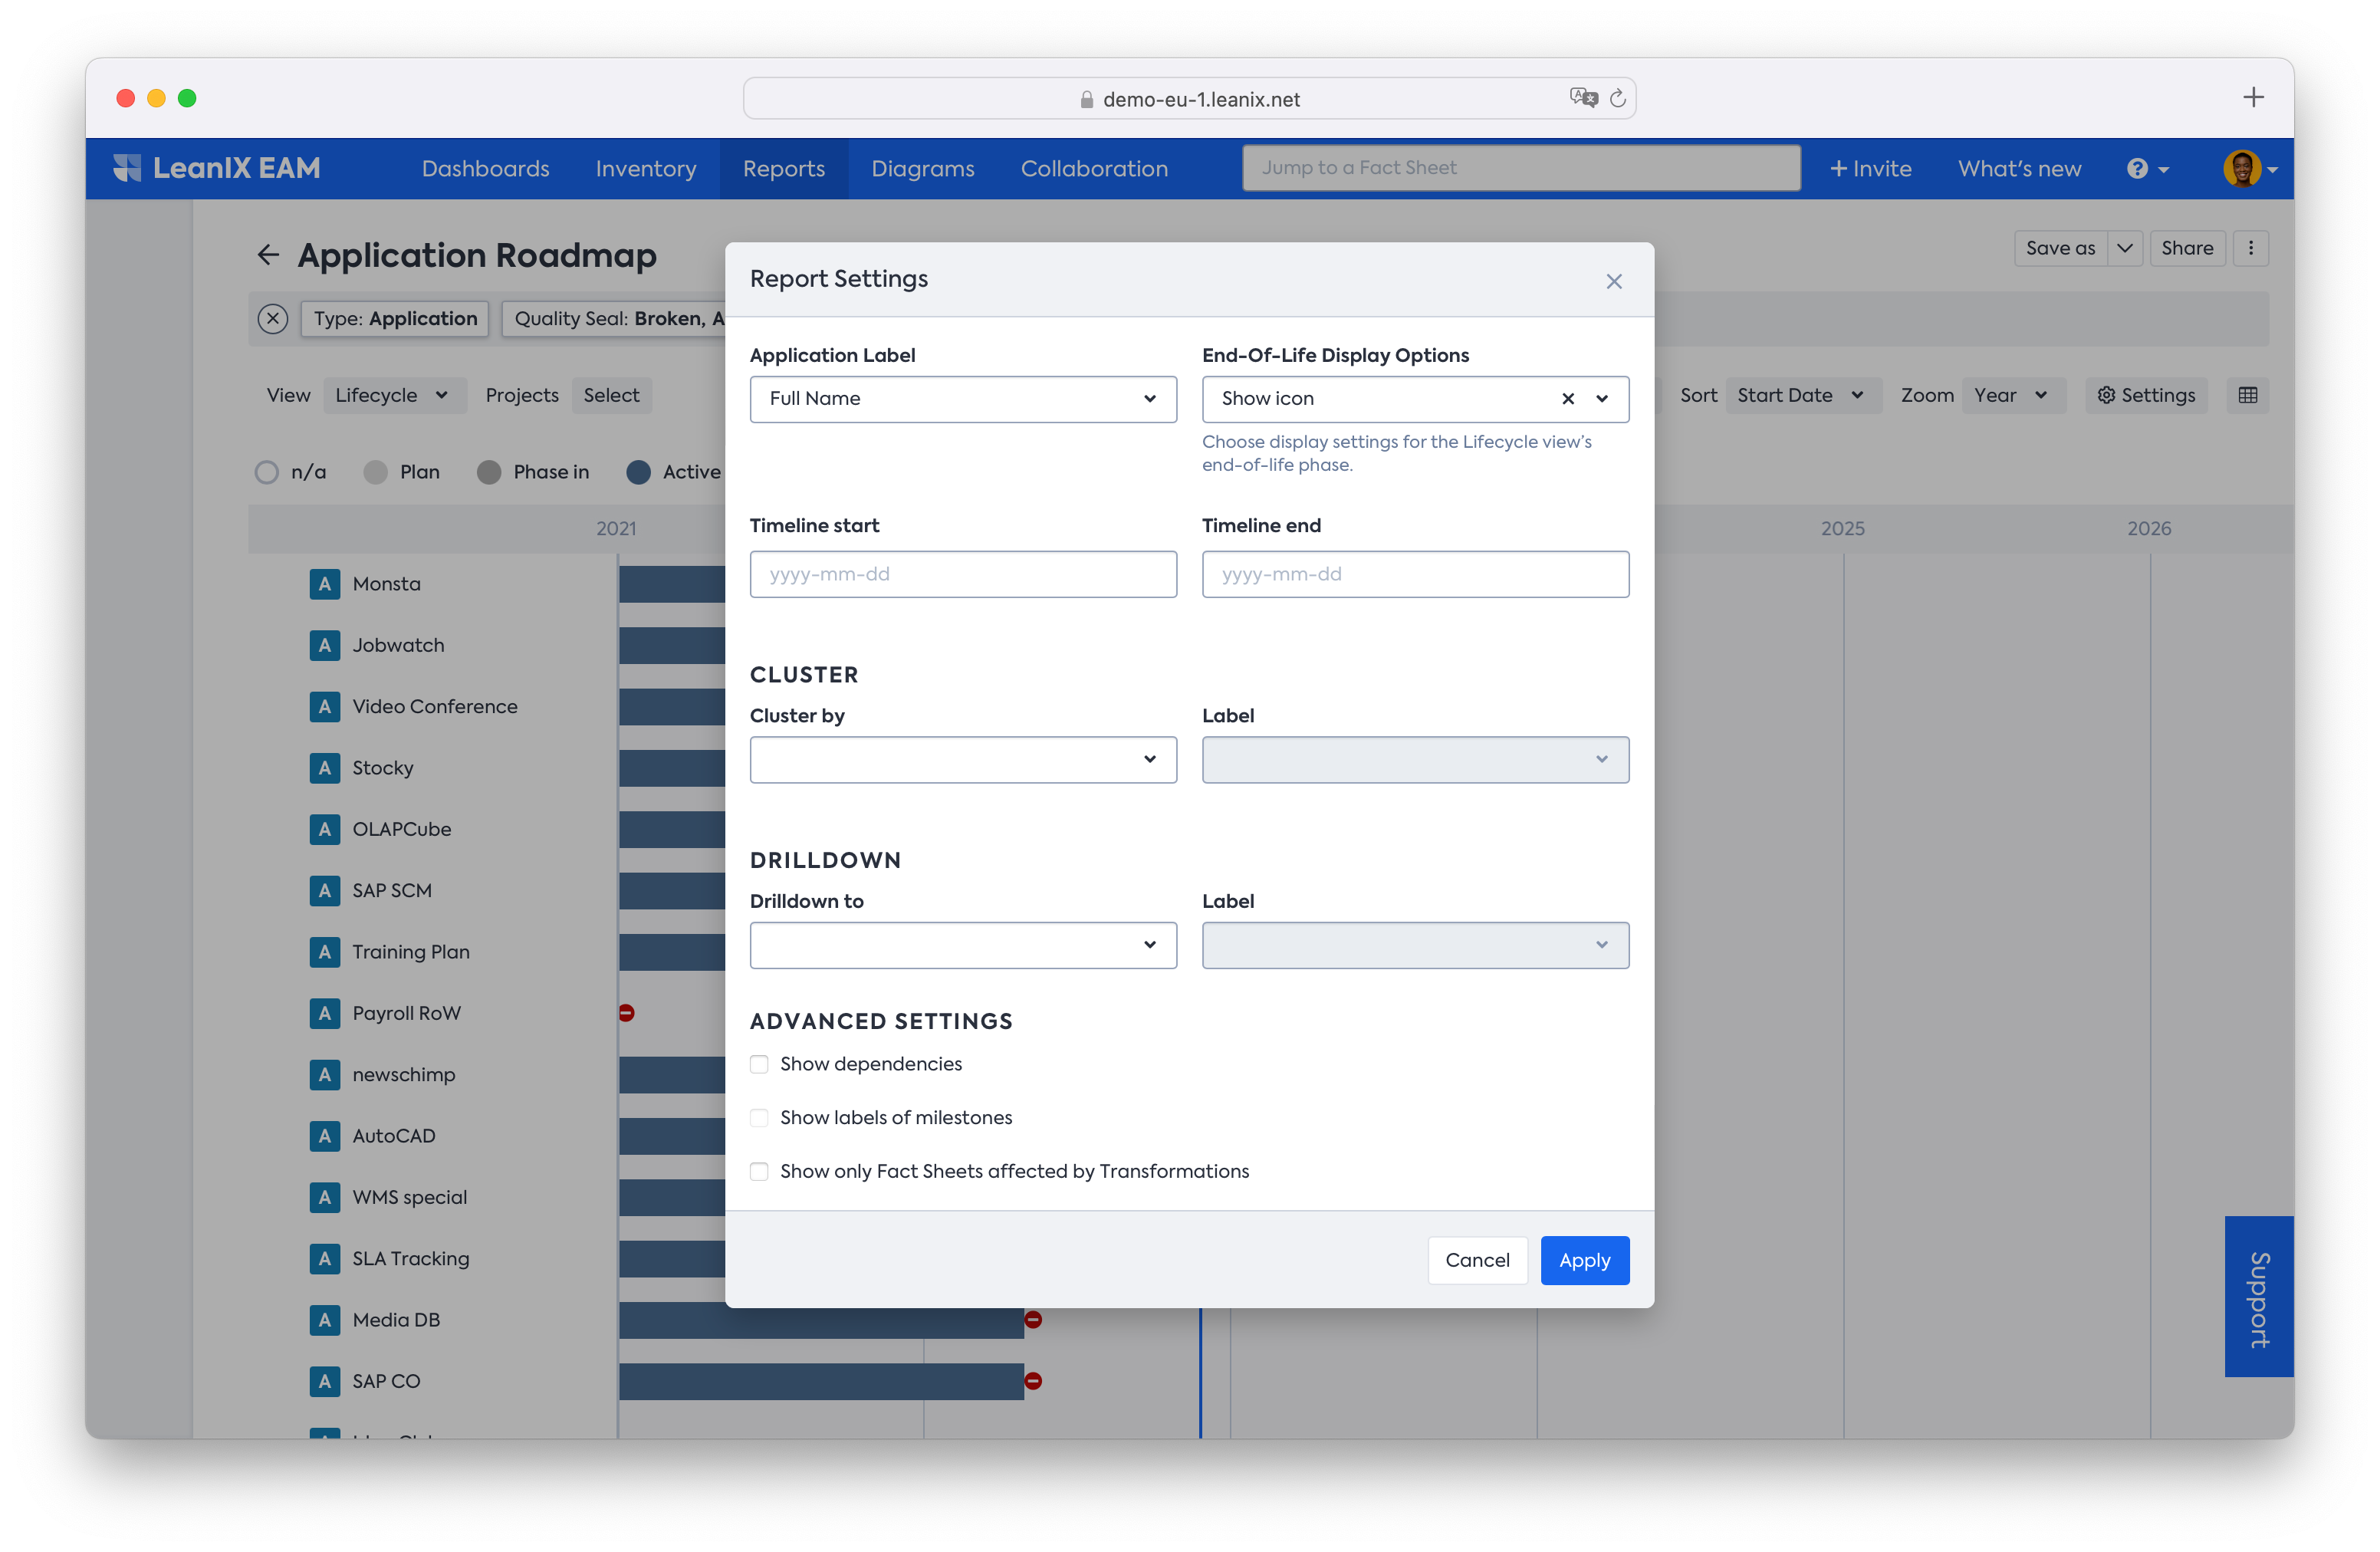Open the Inventory menu

click(645, 168)
